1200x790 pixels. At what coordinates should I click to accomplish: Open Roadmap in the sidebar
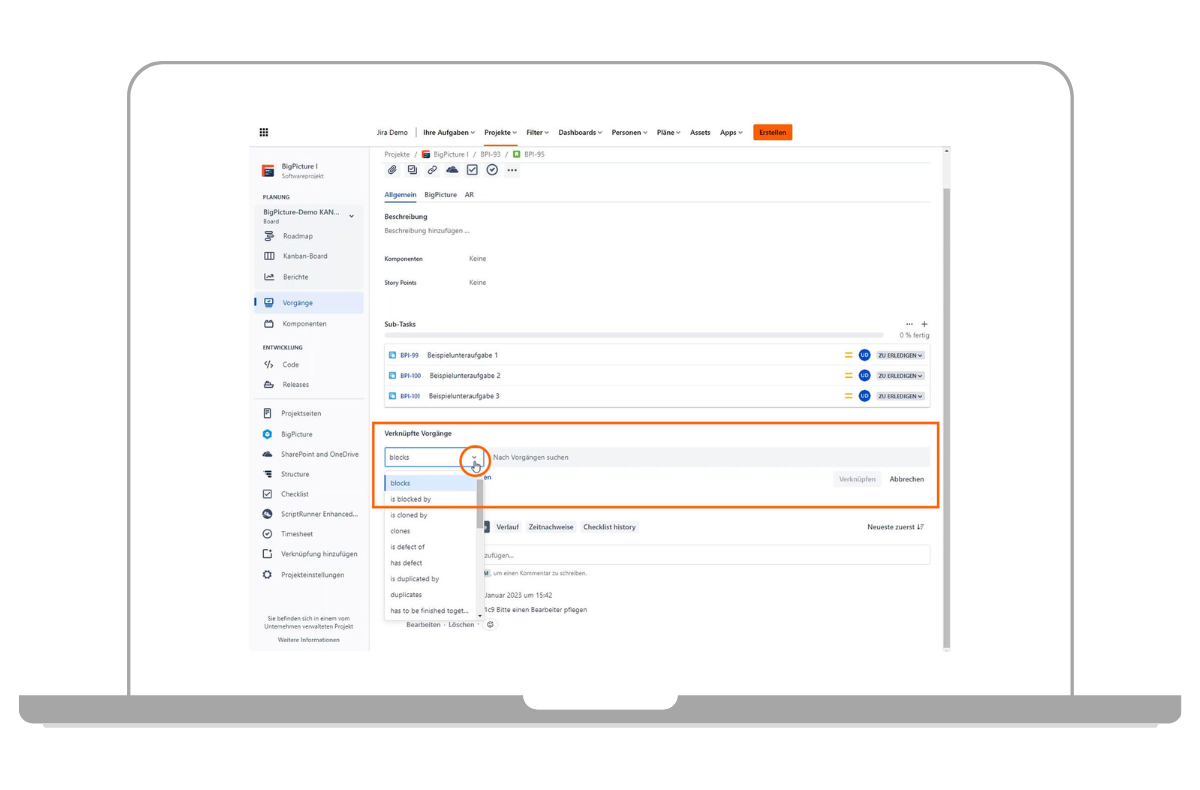(297, 236)
